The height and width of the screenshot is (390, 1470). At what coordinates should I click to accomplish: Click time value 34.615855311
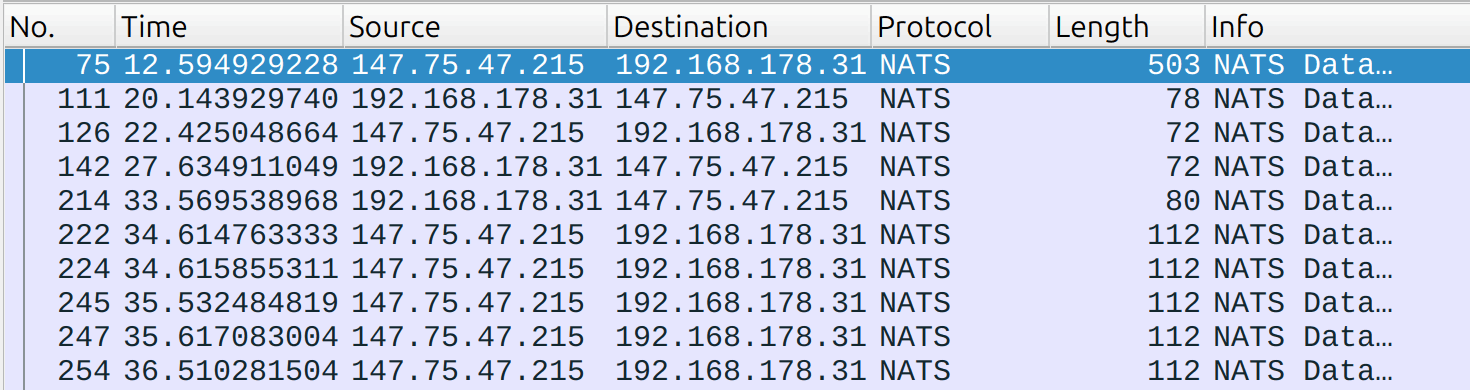(x=231, y=269)
